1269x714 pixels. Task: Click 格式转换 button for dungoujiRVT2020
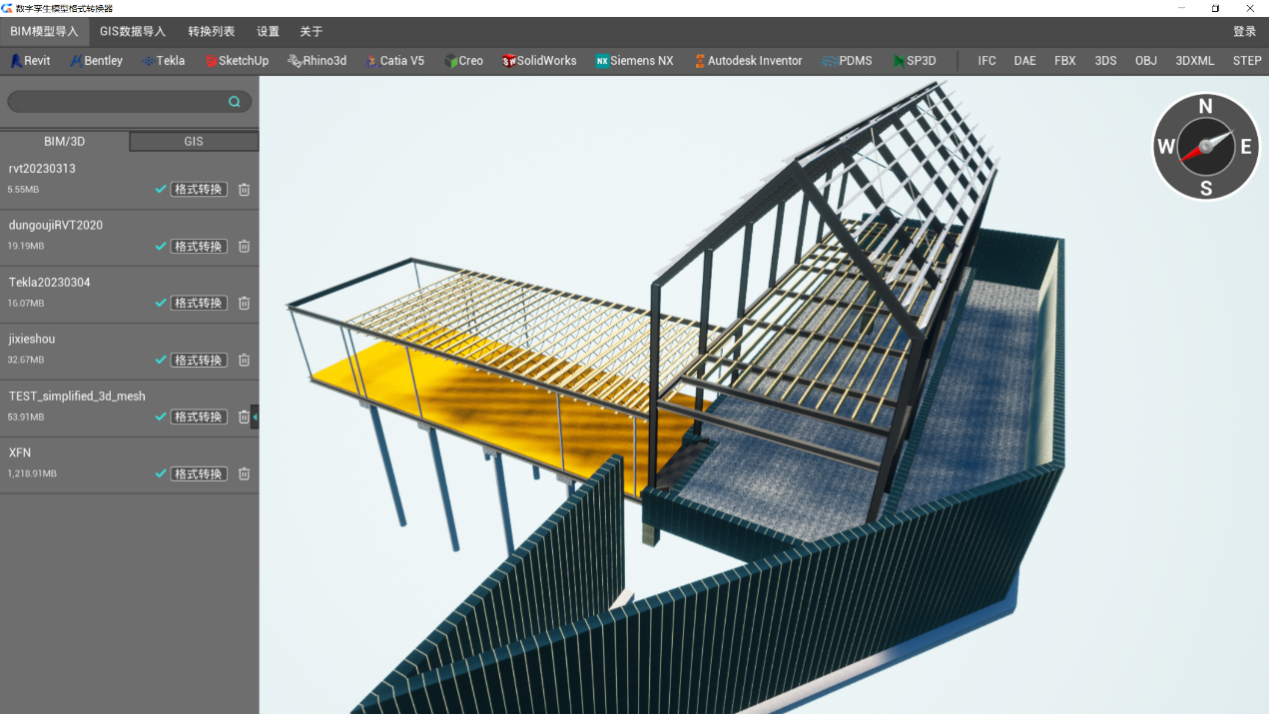click(x=197, y=245)
